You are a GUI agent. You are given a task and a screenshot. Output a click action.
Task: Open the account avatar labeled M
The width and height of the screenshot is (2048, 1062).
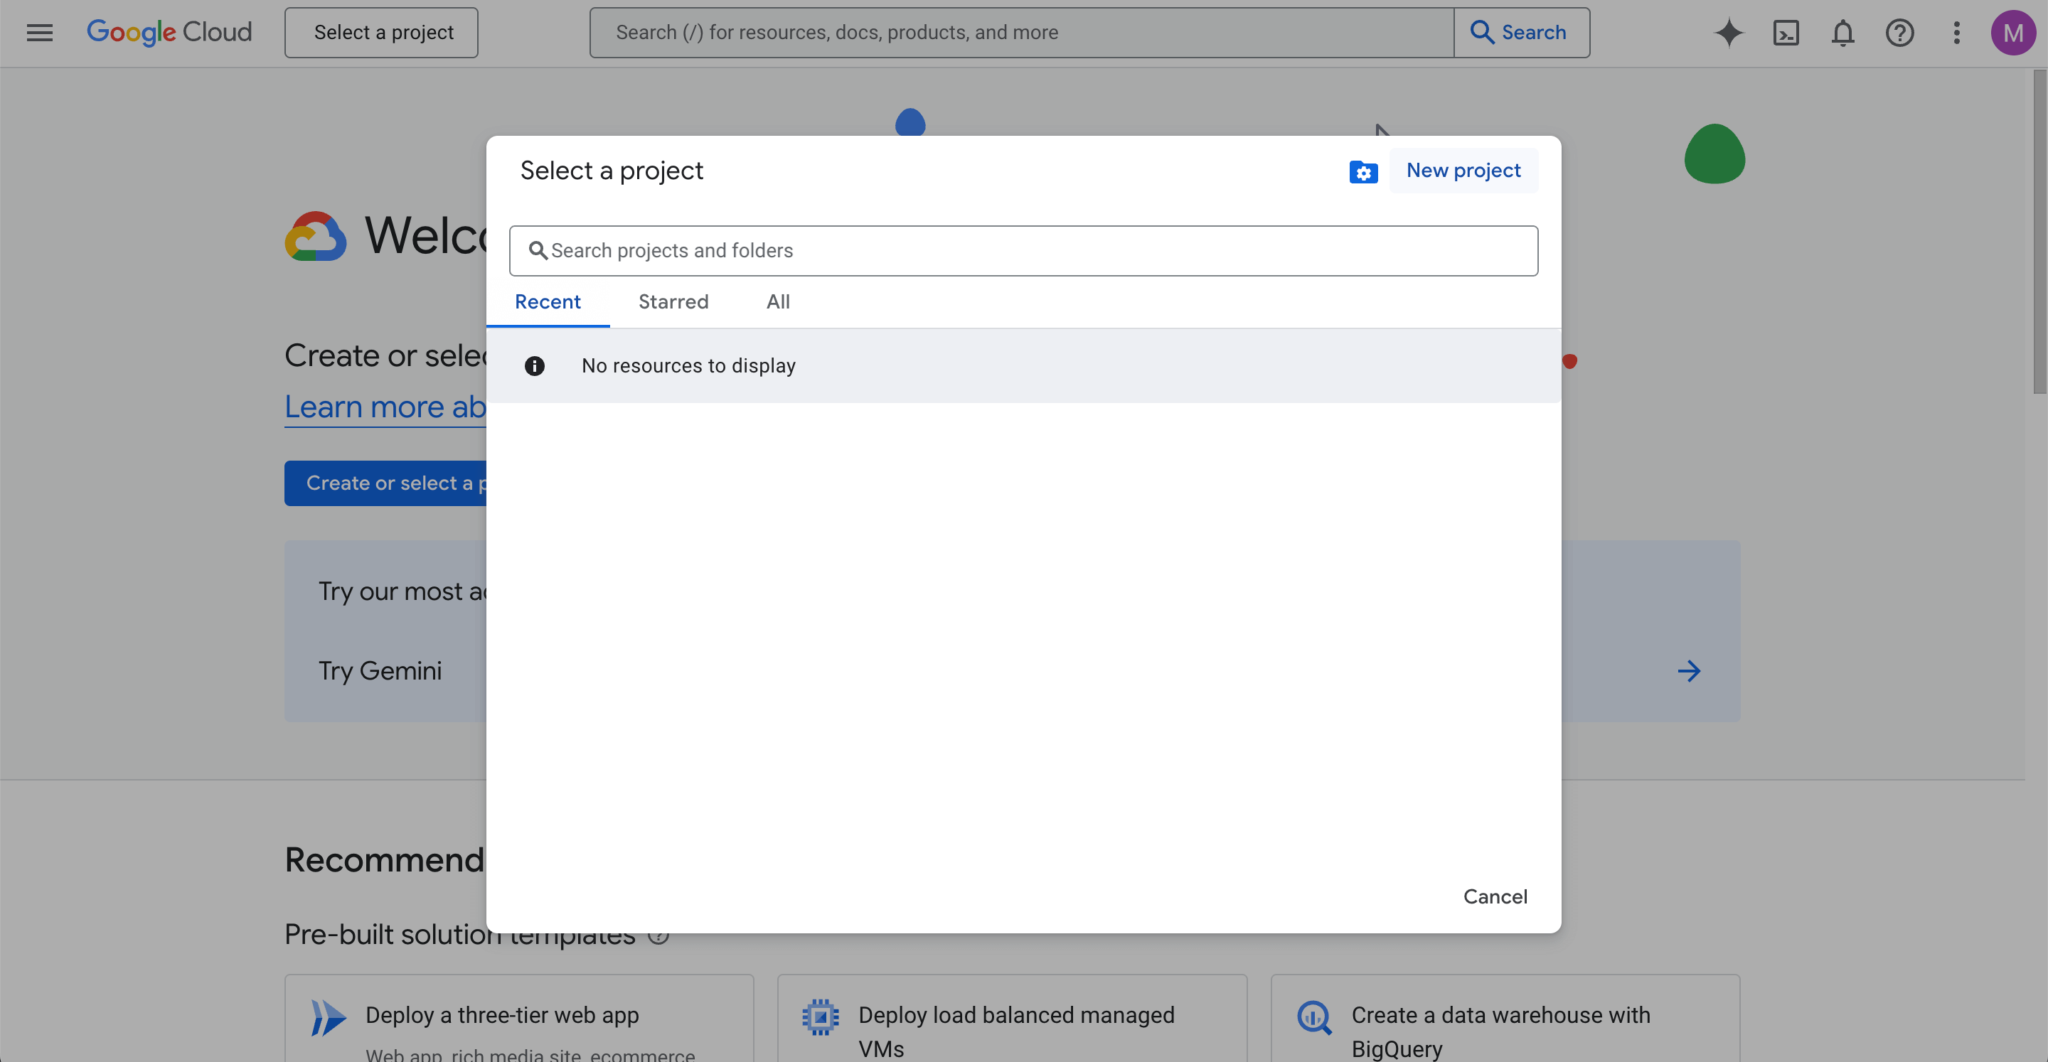(2013, 32)
